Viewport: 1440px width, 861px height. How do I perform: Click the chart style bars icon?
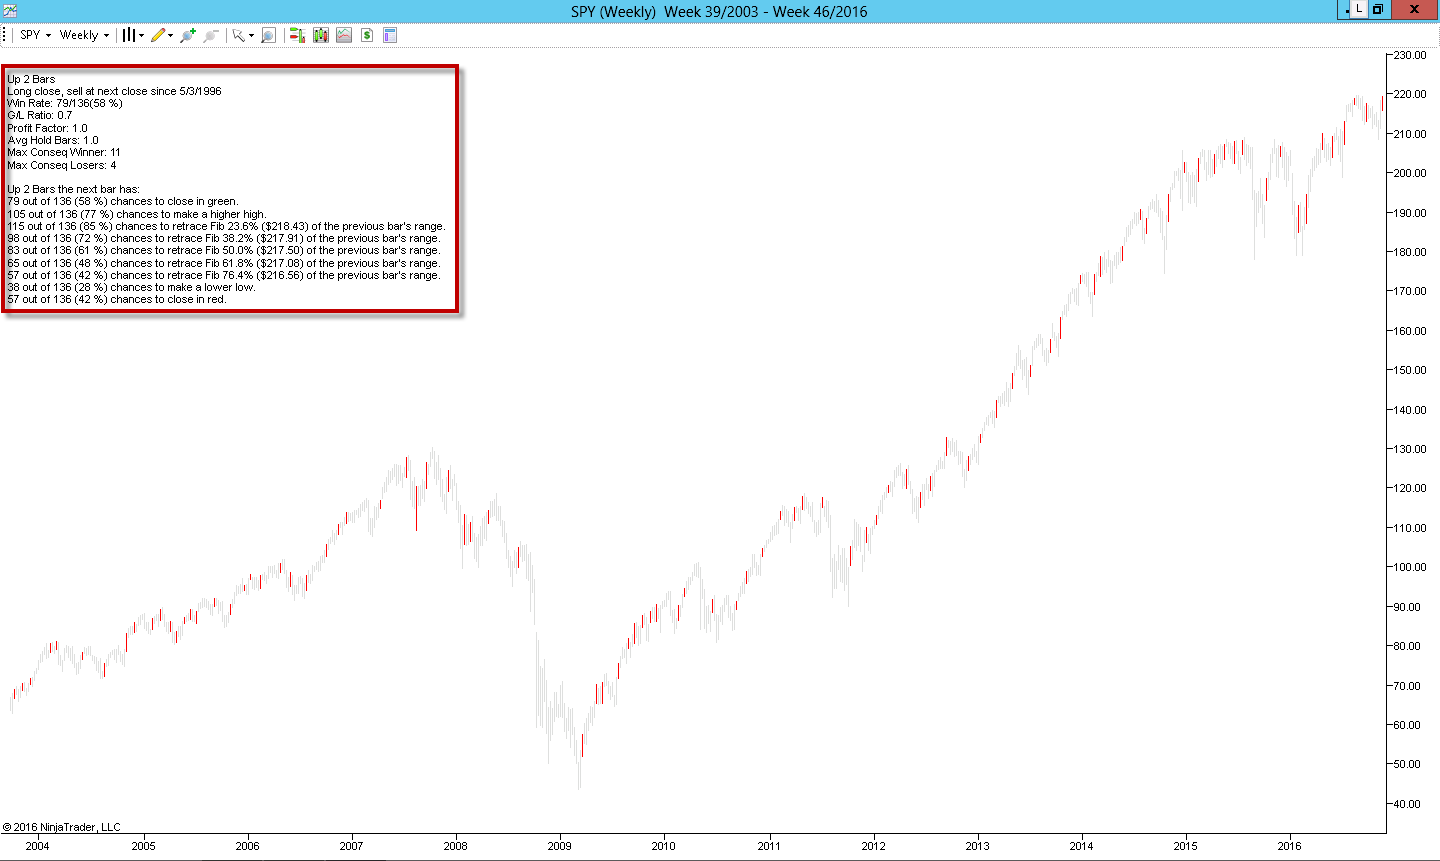point(128,35)
